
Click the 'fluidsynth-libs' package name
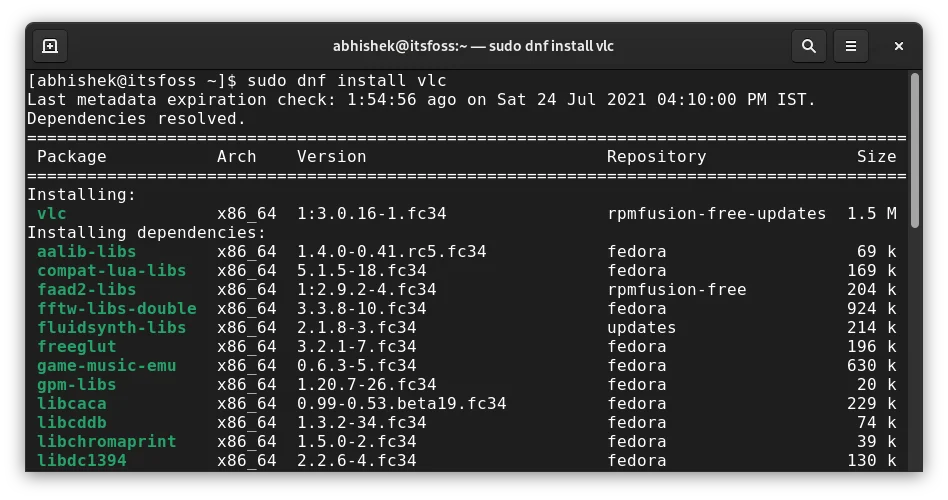click(x=111, y=328)
